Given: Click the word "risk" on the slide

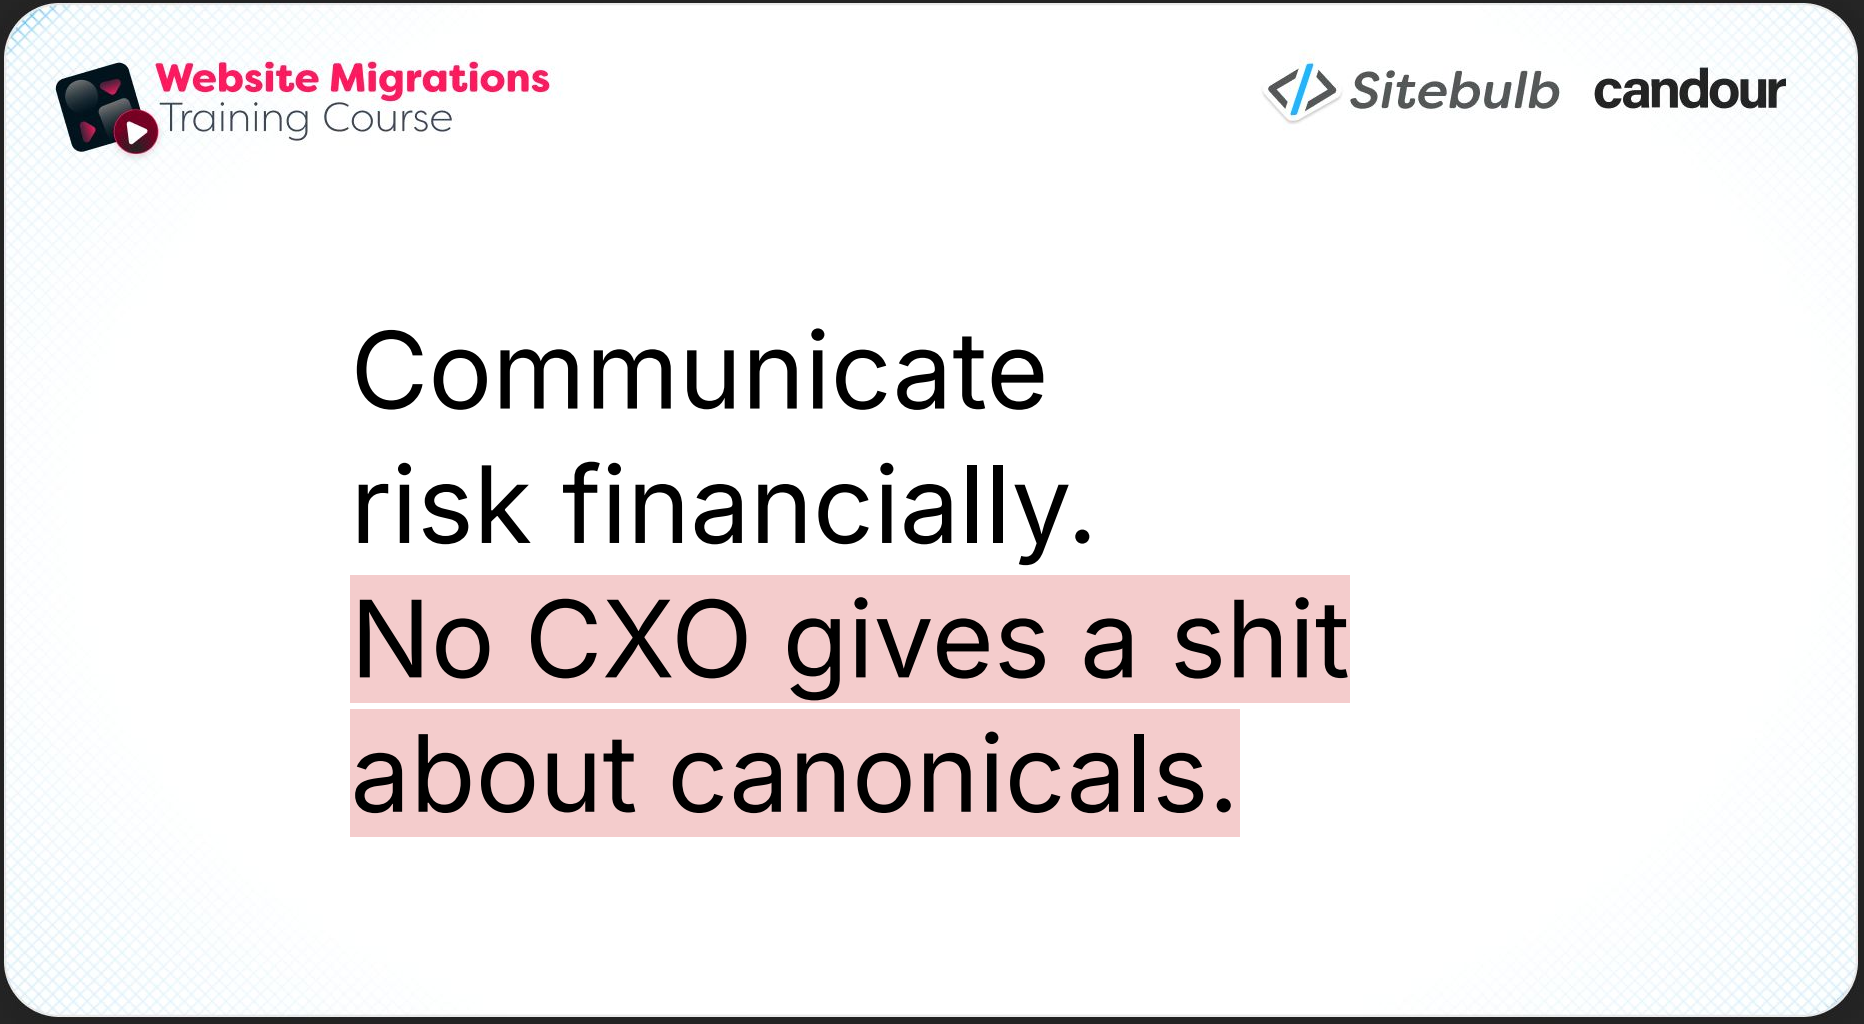Looking at the screenshot, I should click(x=440, y=506).
